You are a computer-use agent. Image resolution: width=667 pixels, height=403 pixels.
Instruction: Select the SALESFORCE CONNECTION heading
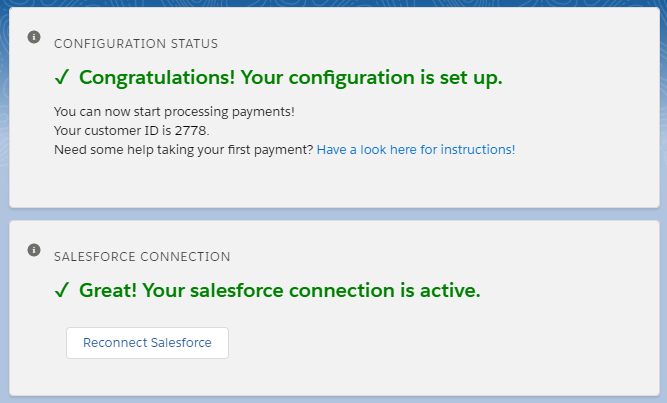[x=142, y=257]
